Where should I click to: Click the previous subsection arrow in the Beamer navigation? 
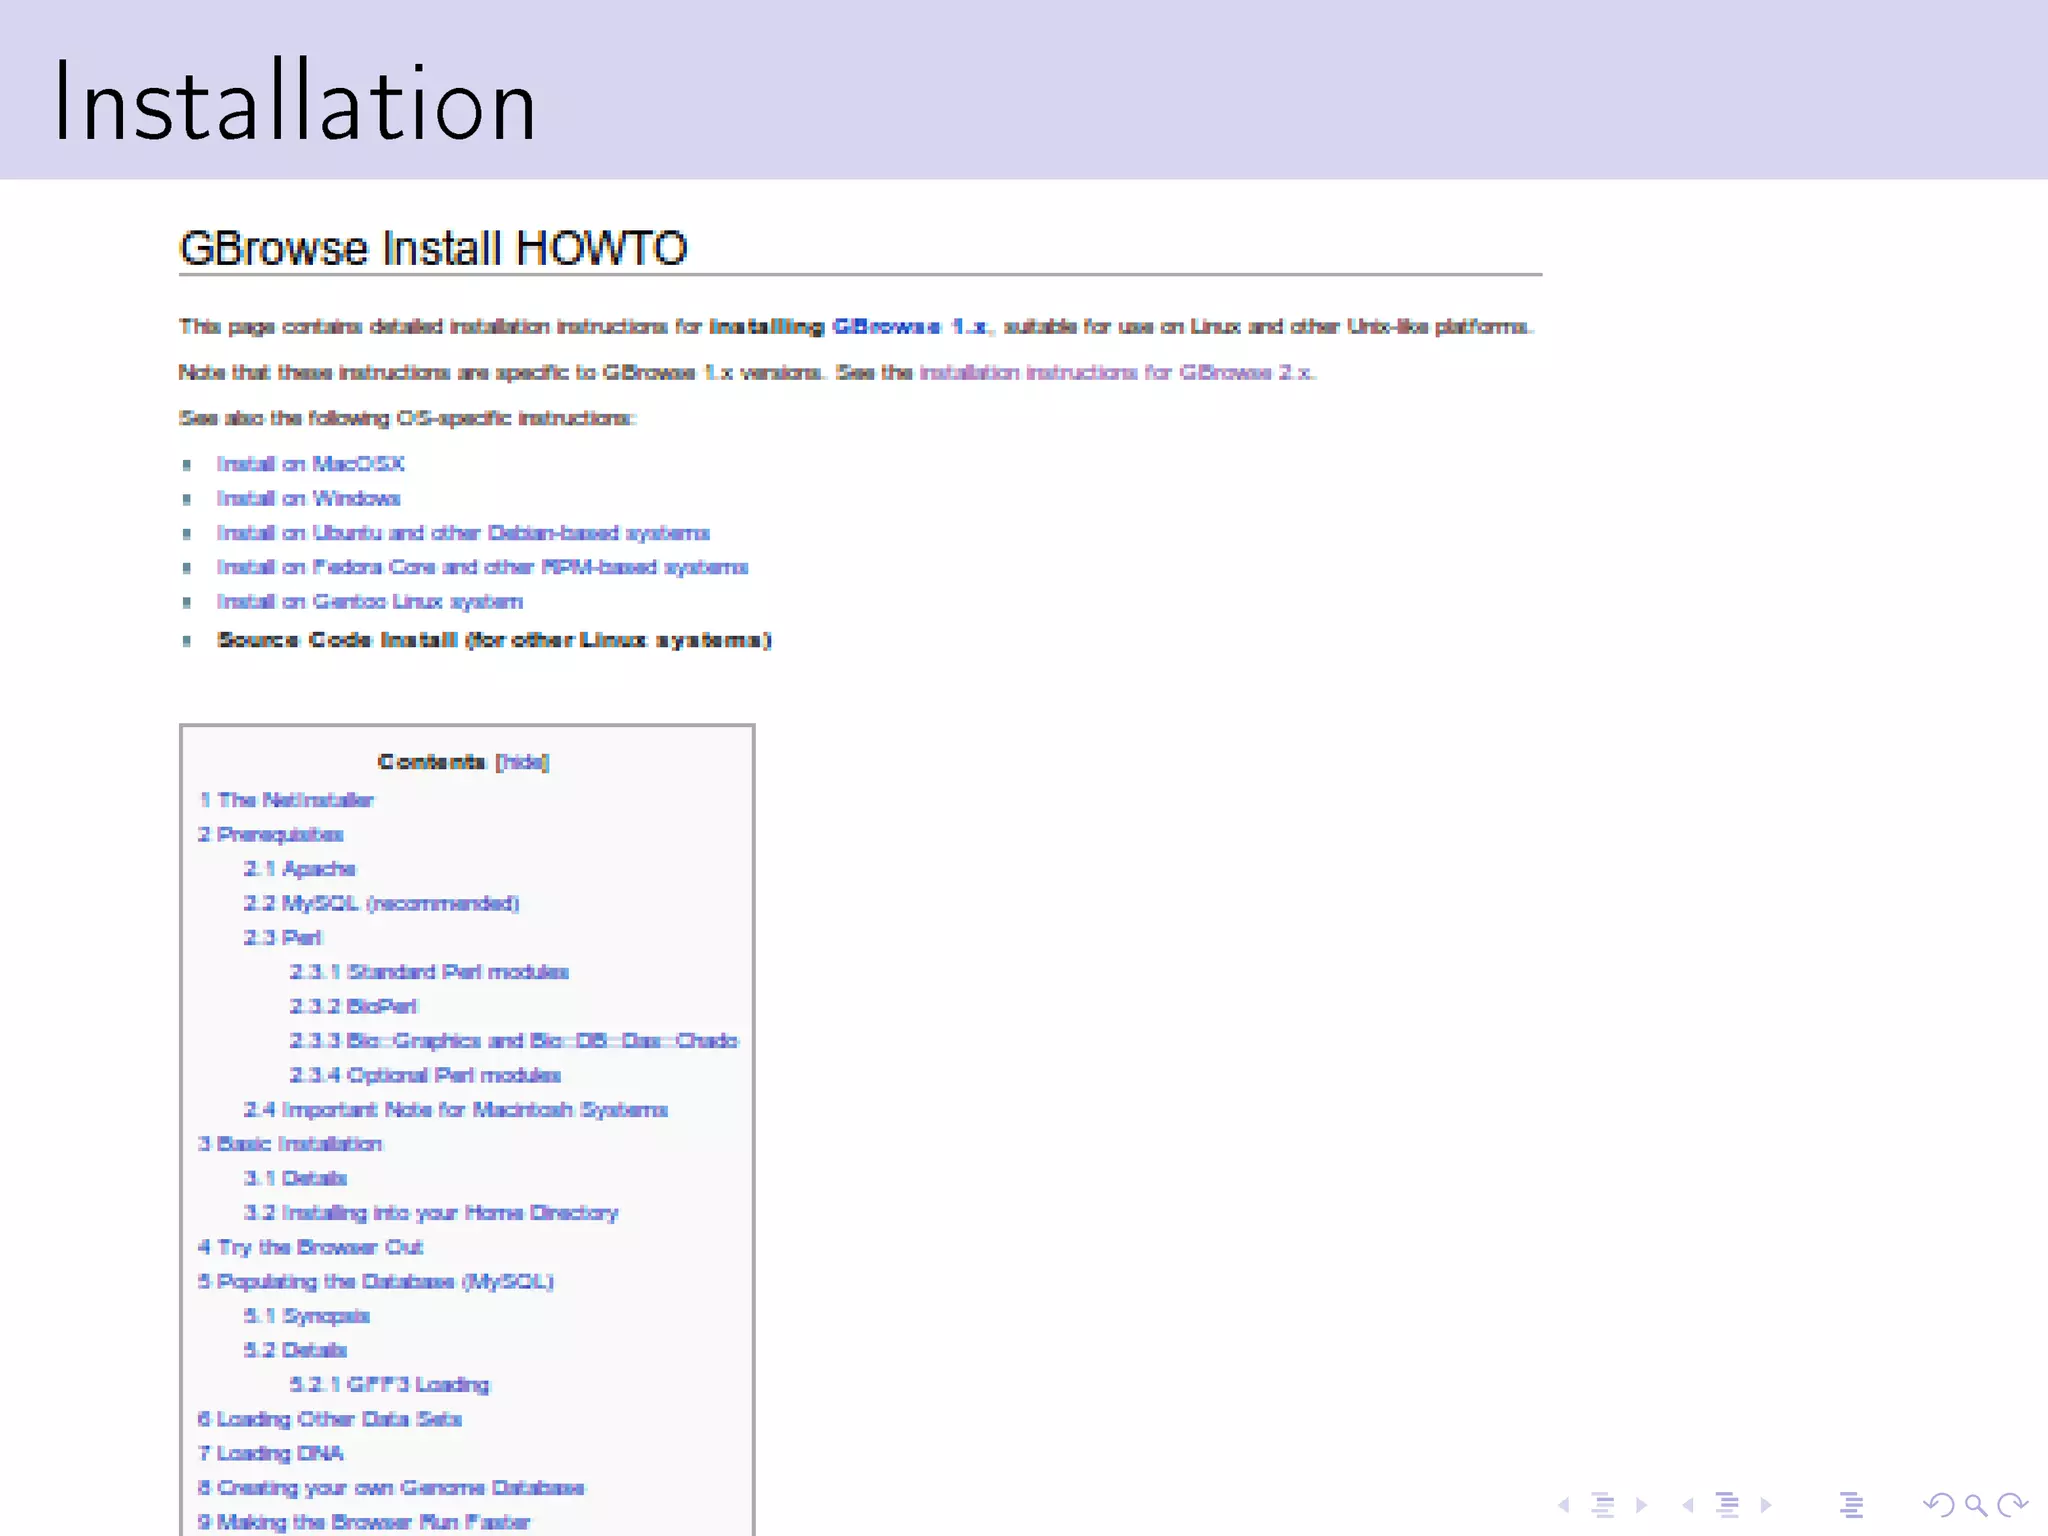tap(1565, 1505)
